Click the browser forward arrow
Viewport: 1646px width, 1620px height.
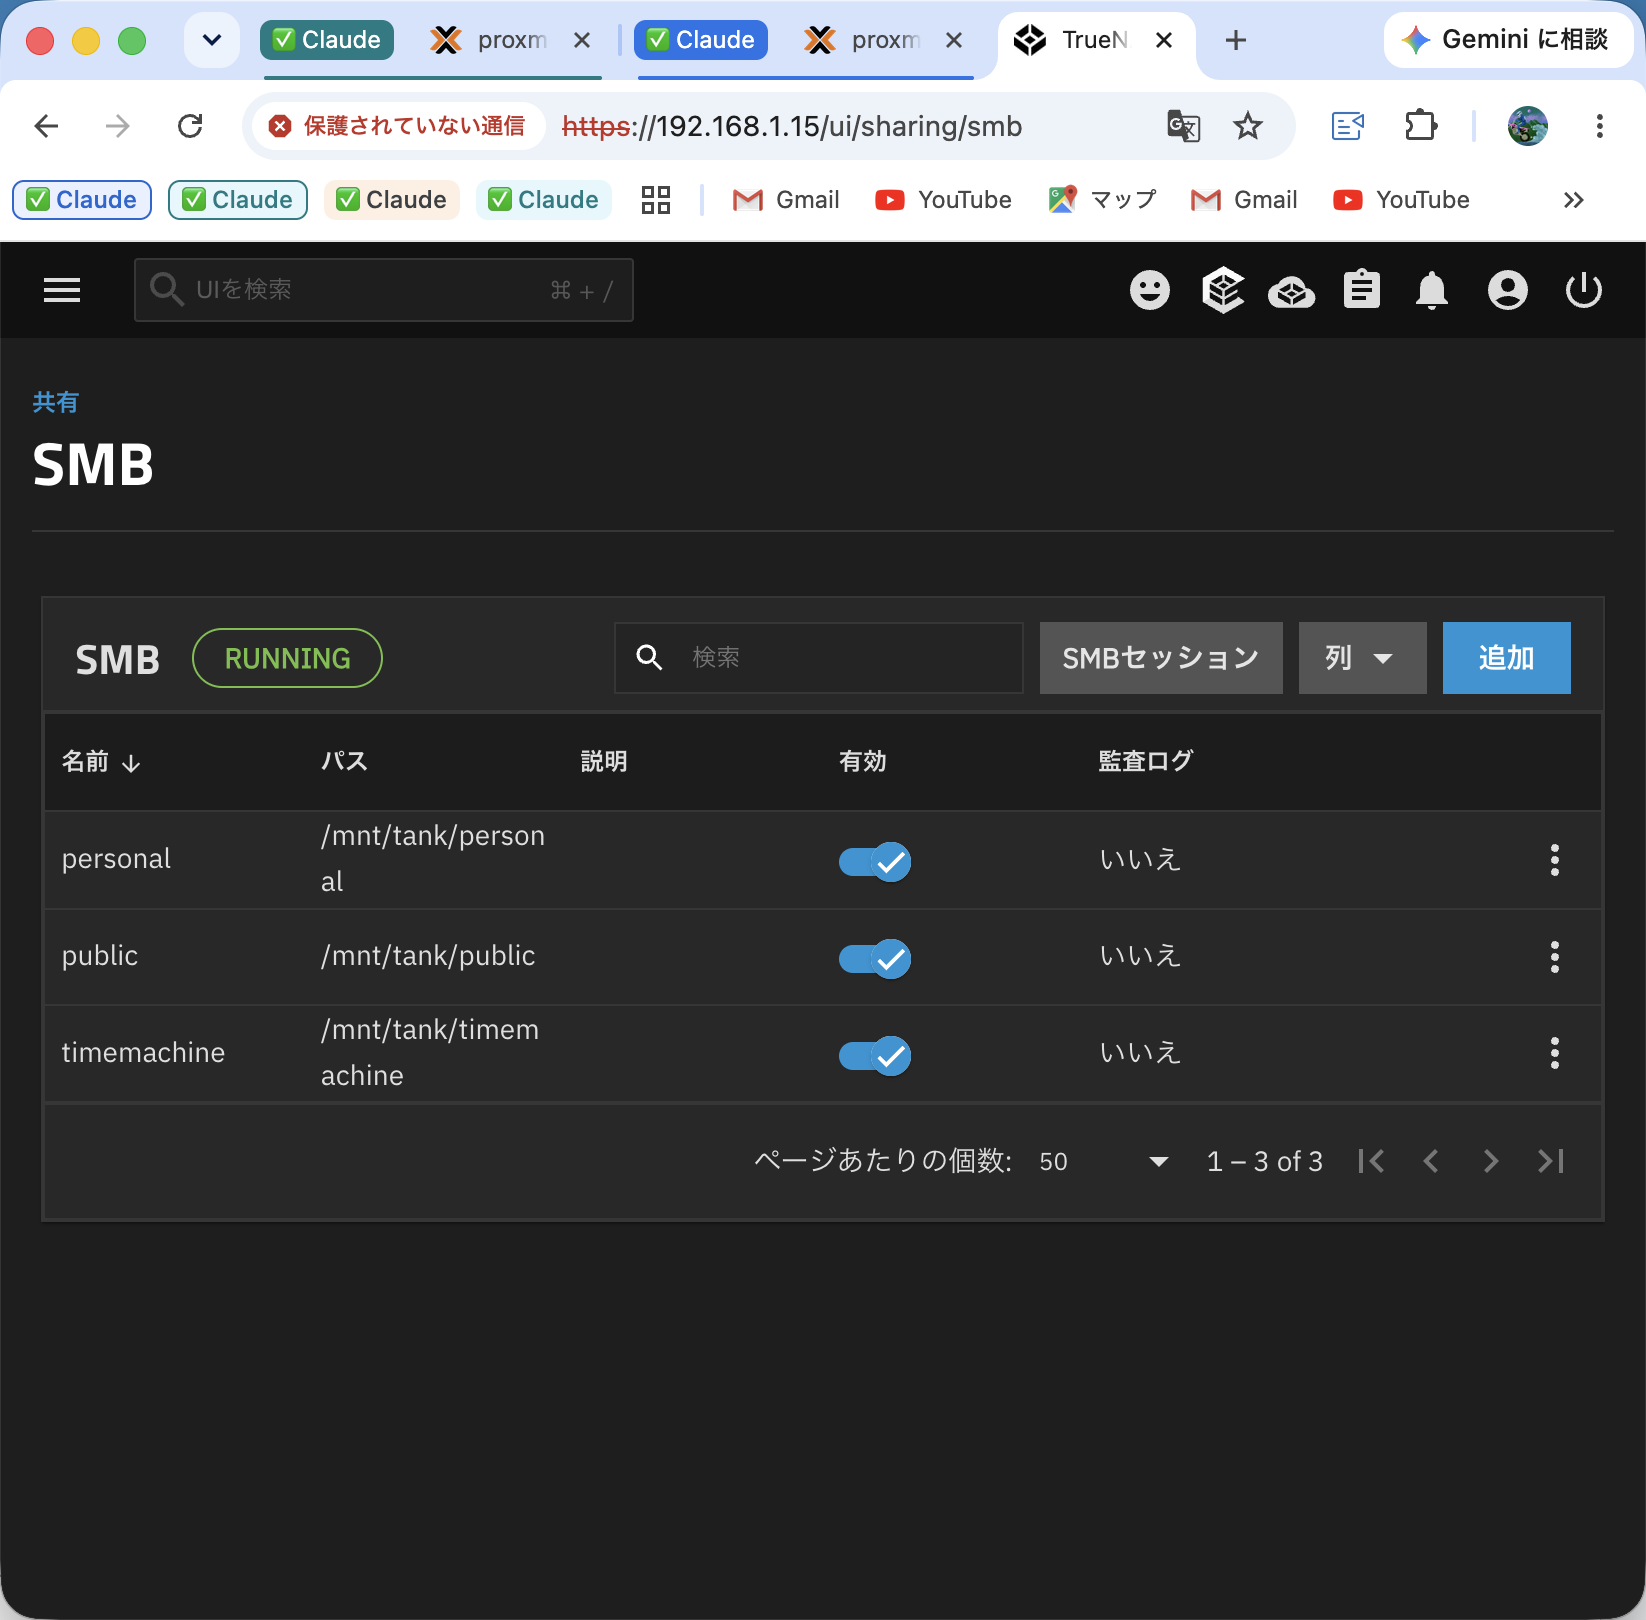(118, 126)
